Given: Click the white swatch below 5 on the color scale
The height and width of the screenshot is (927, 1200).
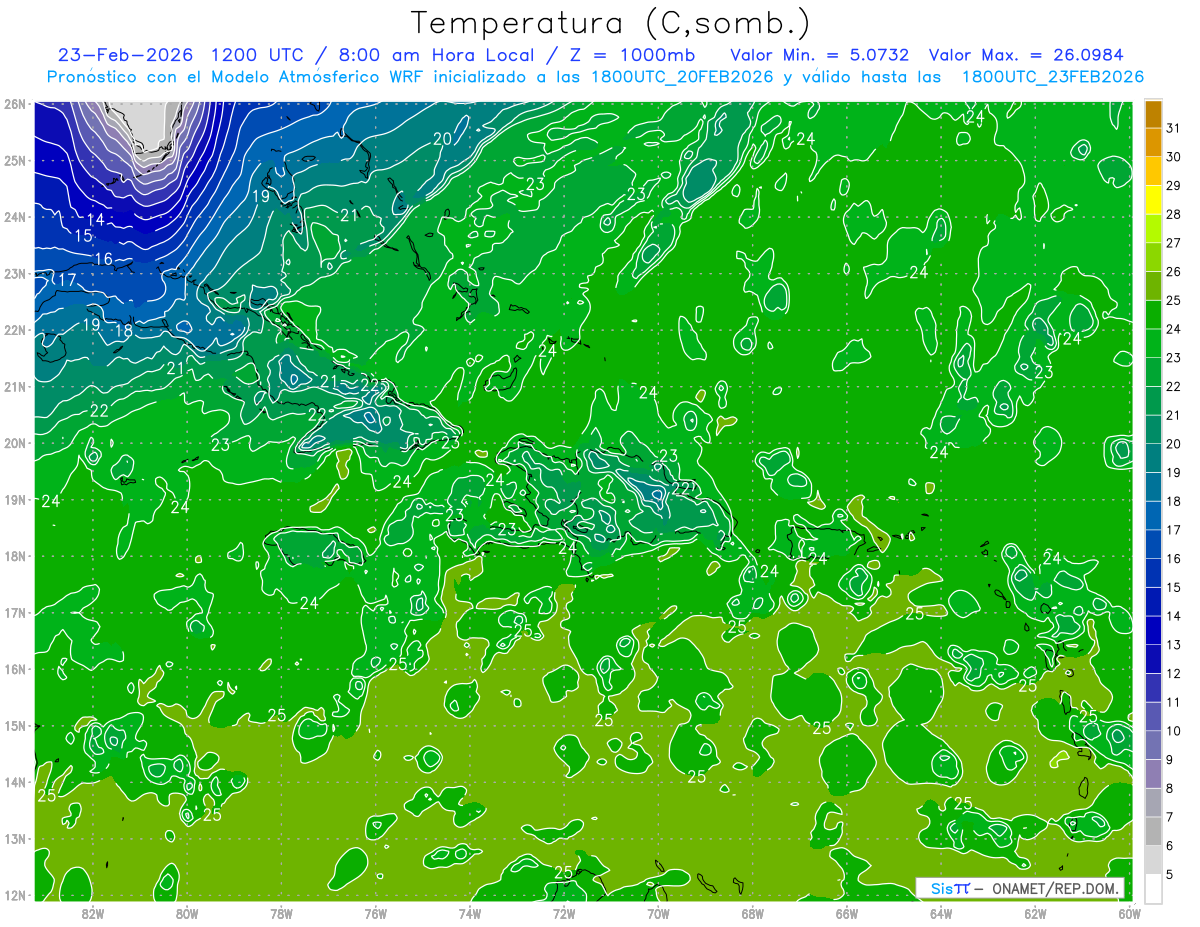Looking at the screenshot, I should click(x=1153, y=888).
